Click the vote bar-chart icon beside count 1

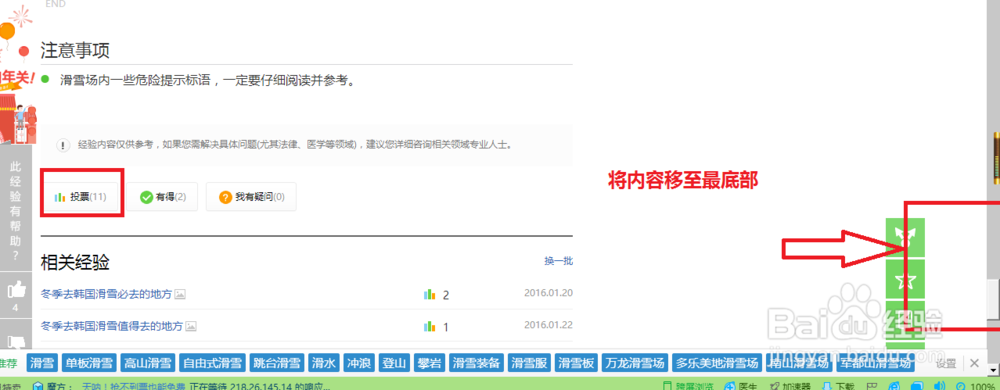pos(429,327)
